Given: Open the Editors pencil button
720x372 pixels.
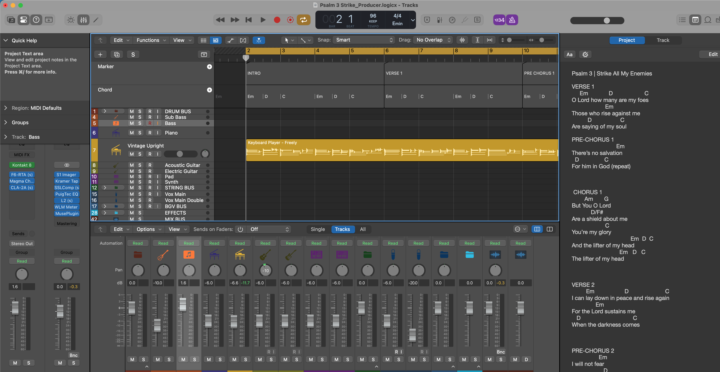Looking at the screenshot, I should (96, 20).
